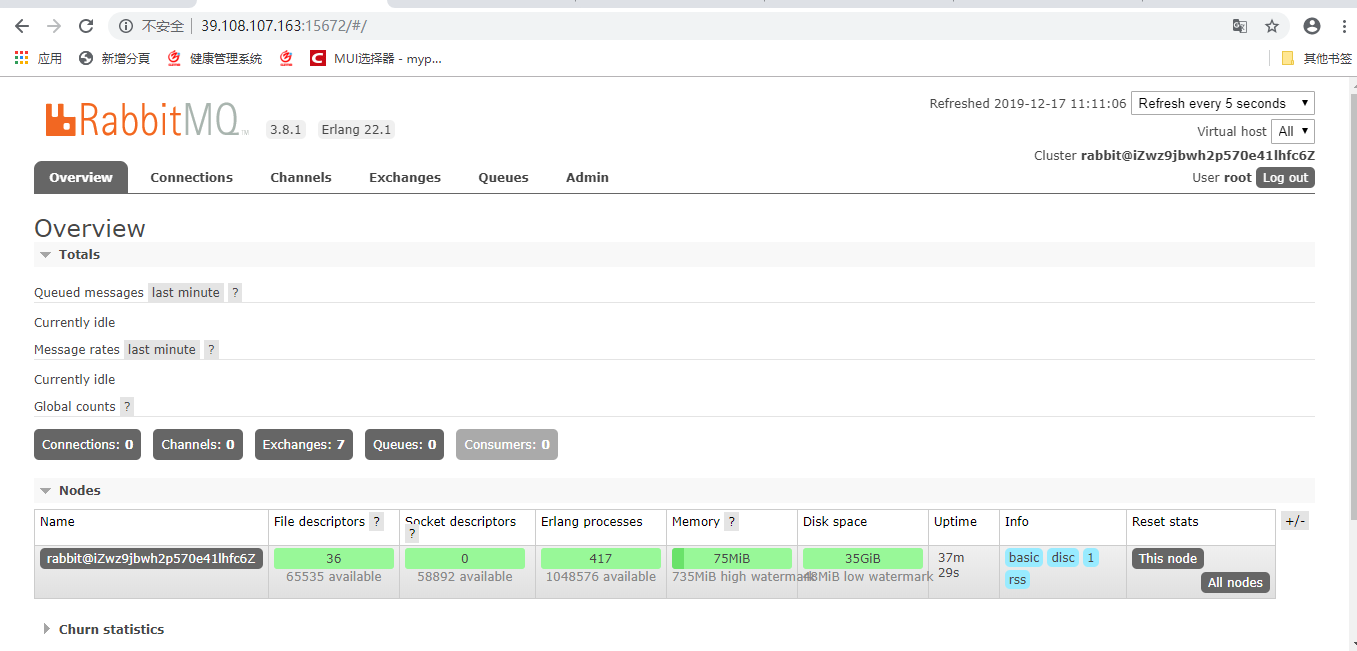Click the Global counts help icon
Viewport: 1357px width, 651px height.
click(x=126, y=406)
